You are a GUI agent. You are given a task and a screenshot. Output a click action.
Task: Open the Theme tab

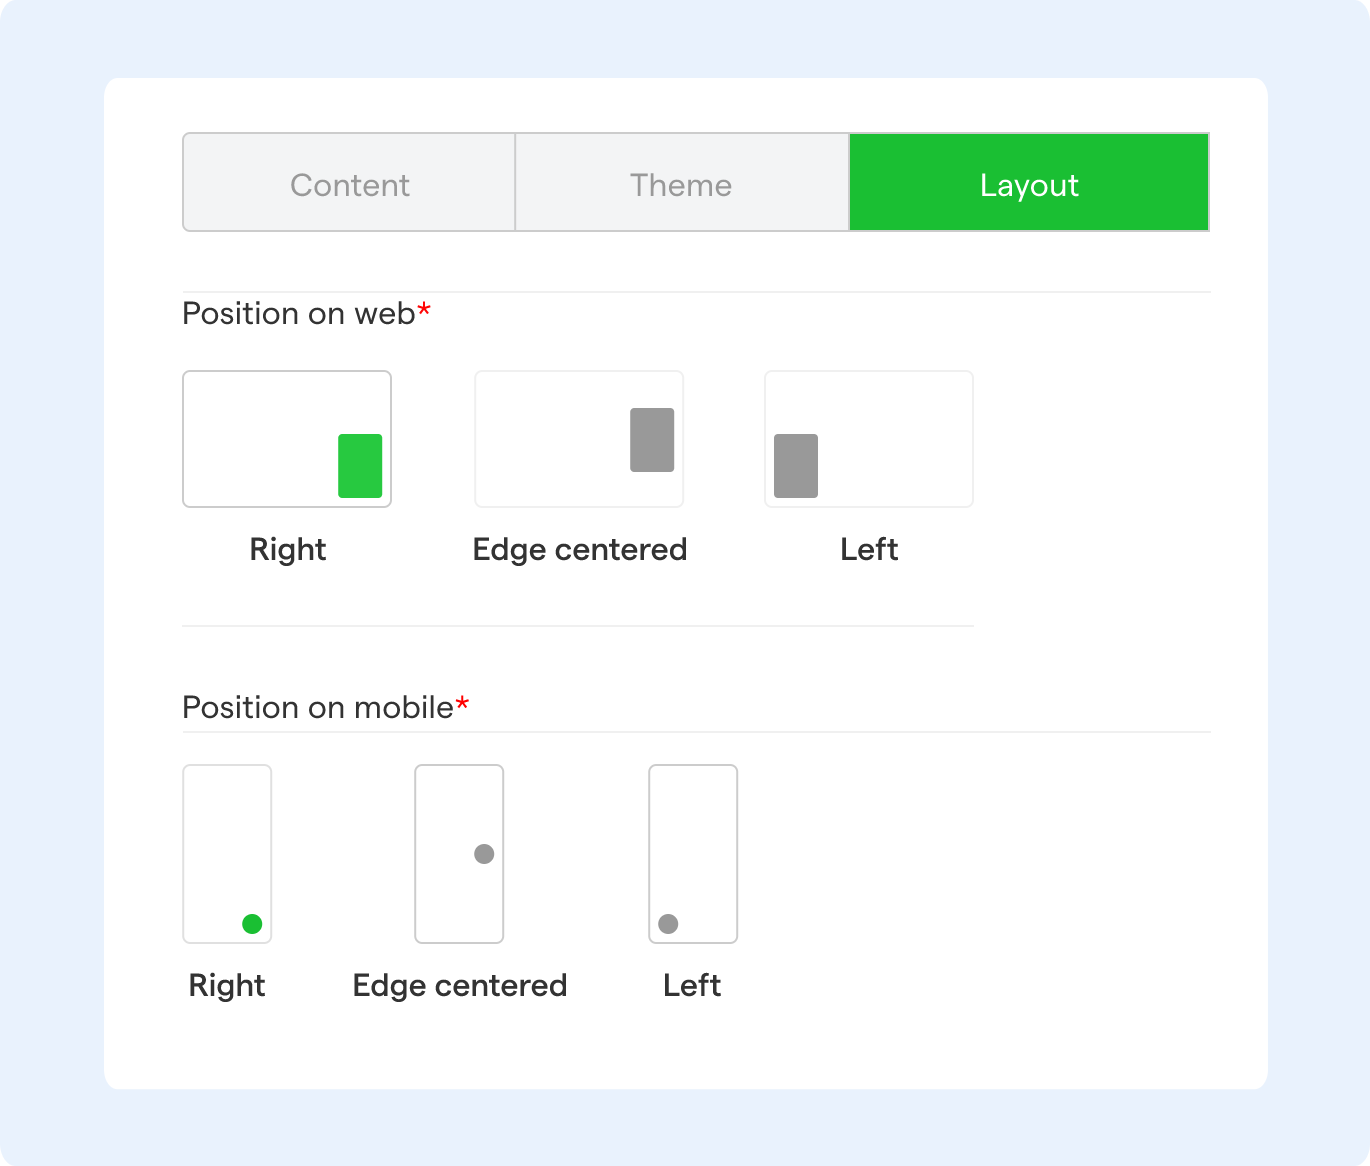(x=681, y=183)
